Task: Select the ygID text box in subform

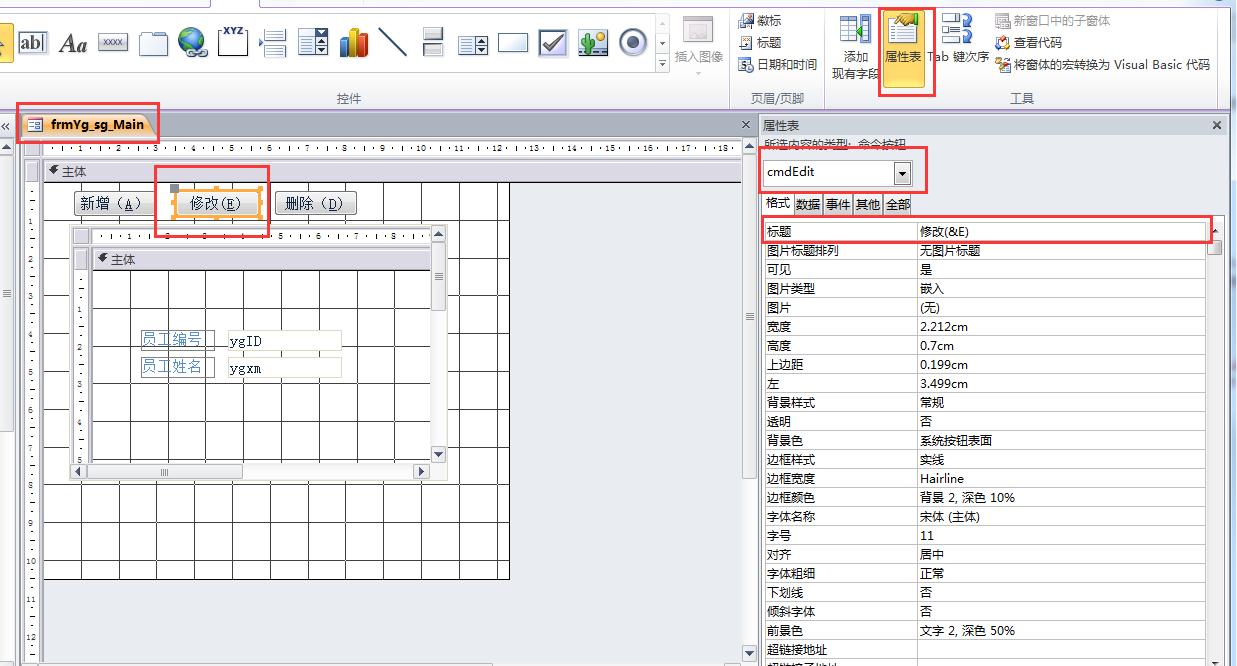Action: pos(285,341)
